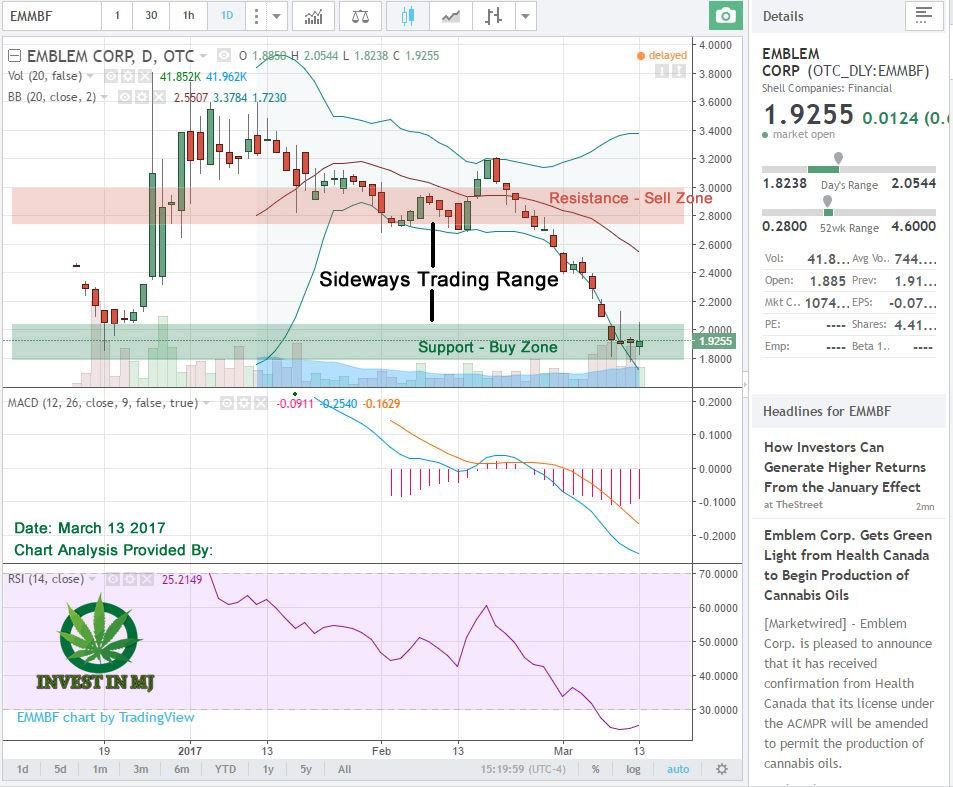Set the date range to All
Viewport: 953px width, 787px height.
345,769
